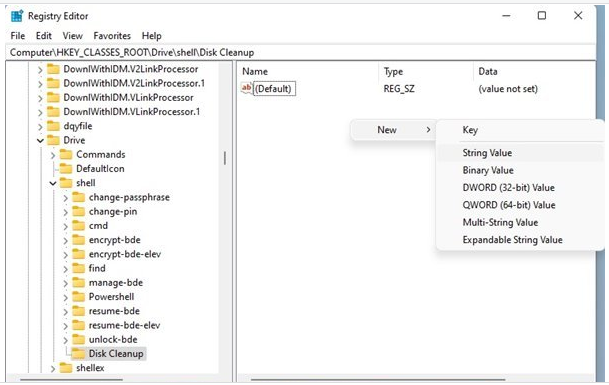Click the encrypt-bde-elev folder icon

tap(78, 254)
